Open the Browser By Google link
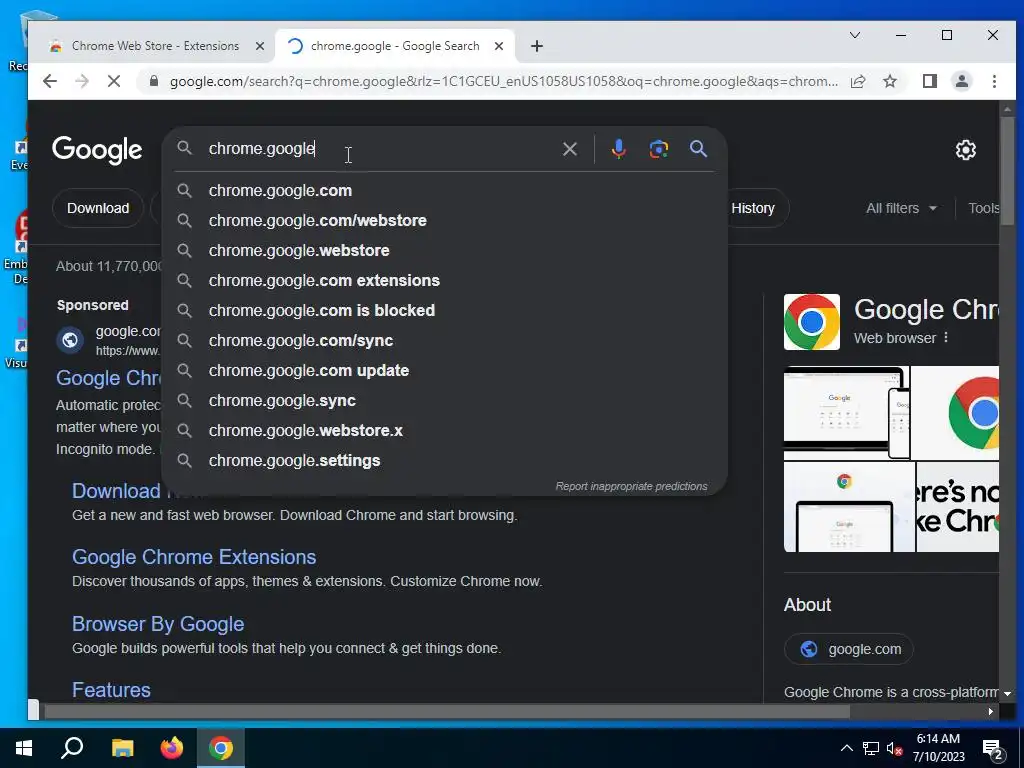The height and width of the screenshot is (768, 1024). pyautogui.click(x=158, y=624)
